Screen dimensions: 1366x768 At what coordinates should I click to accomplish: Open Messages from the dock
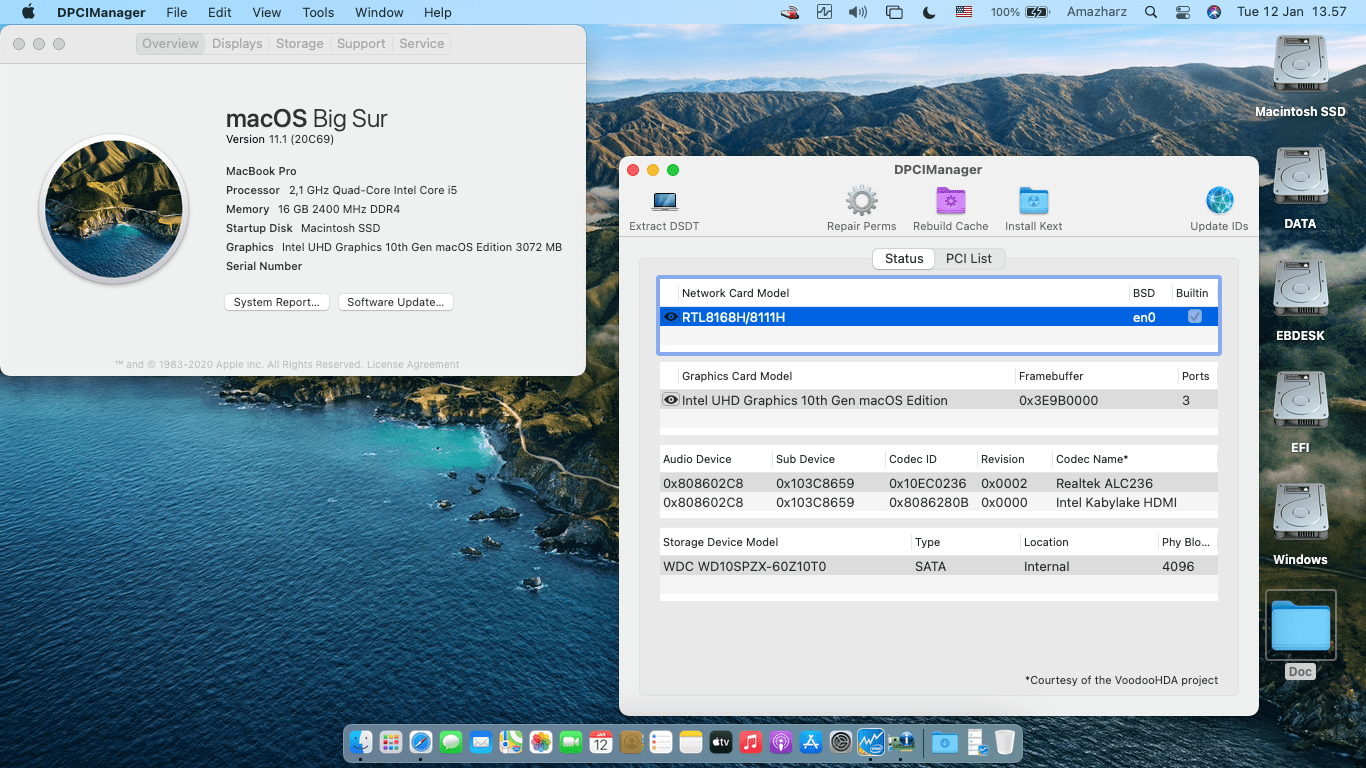pos(451,742)
